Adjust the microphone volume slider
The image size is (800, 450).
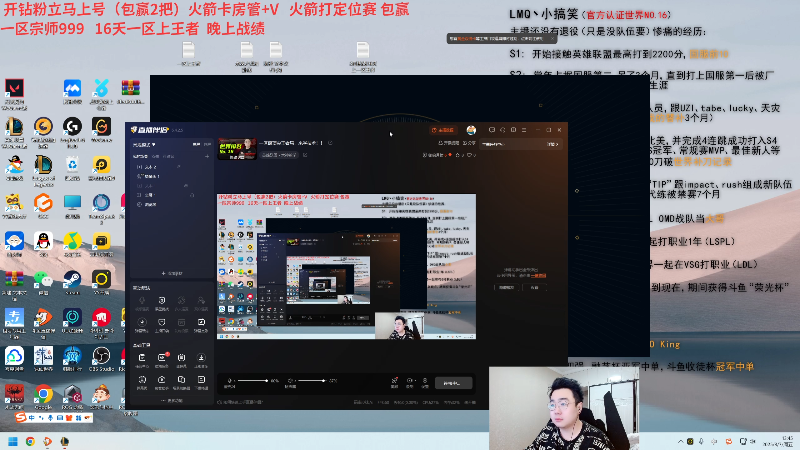253,380
